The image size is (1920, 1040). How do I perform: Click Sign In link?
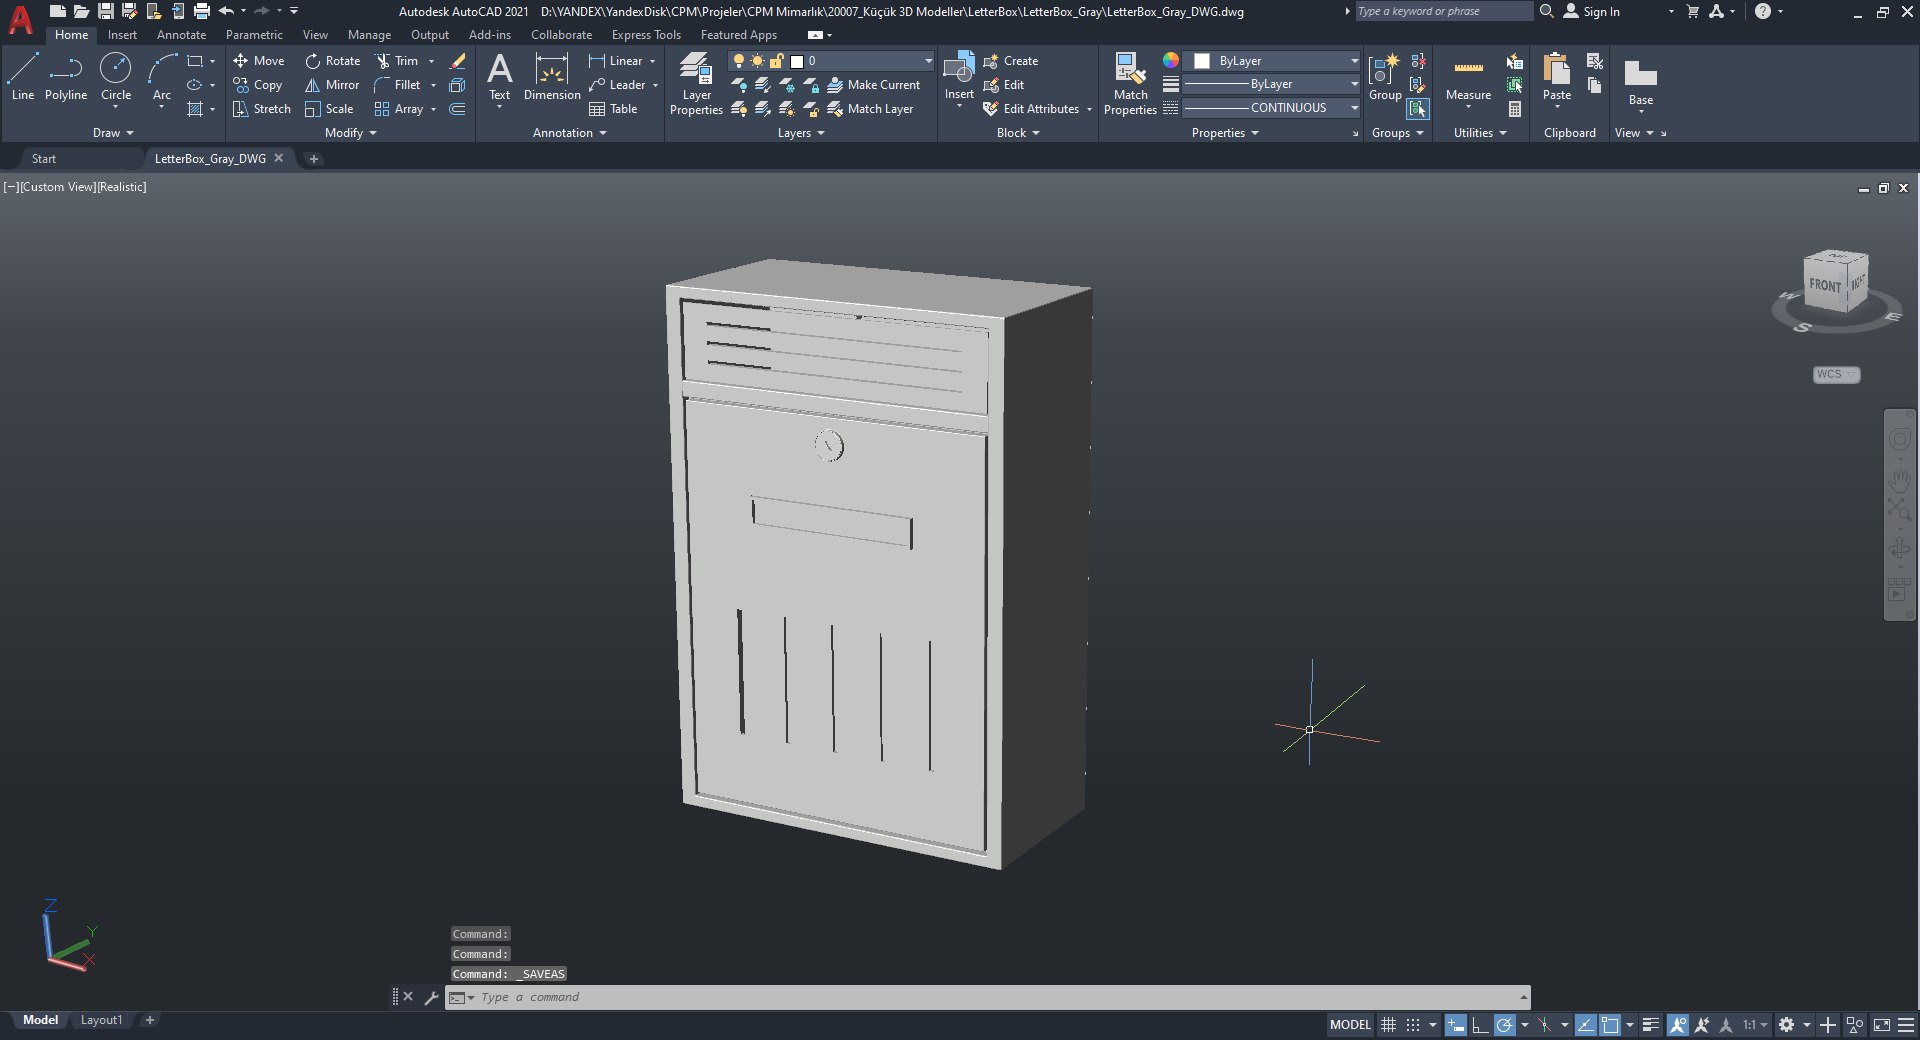tap(1592, 12)
